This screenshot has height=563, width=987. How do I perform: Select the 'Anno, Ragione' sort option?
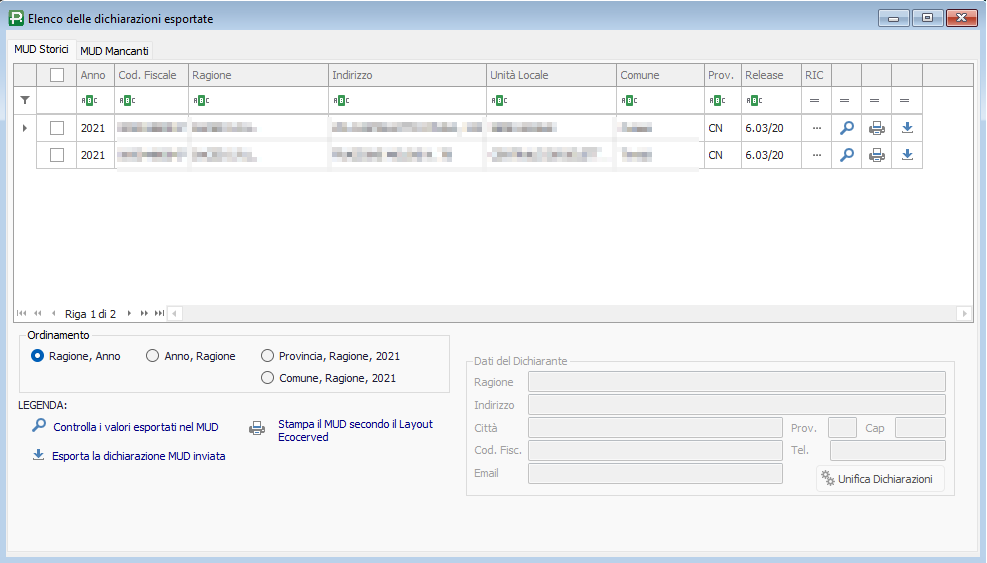point(153,356)
